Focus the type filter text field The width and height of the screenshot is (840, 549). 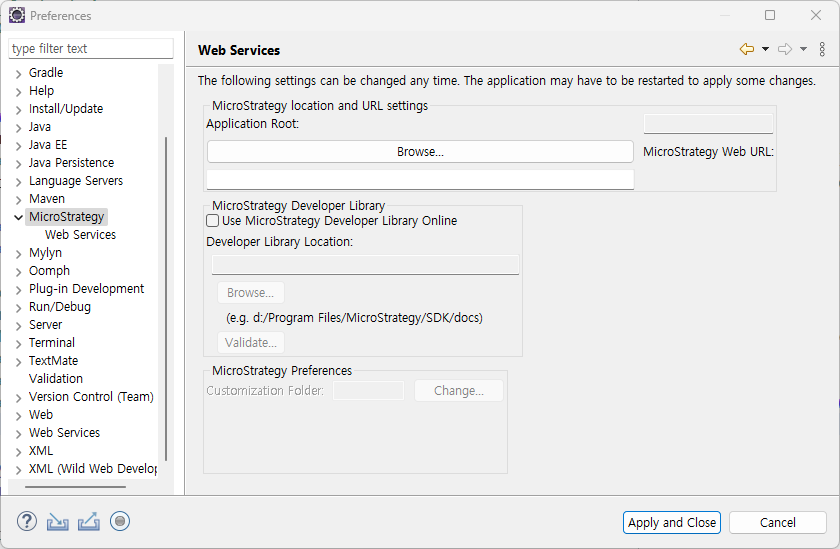tap(91, 48)
